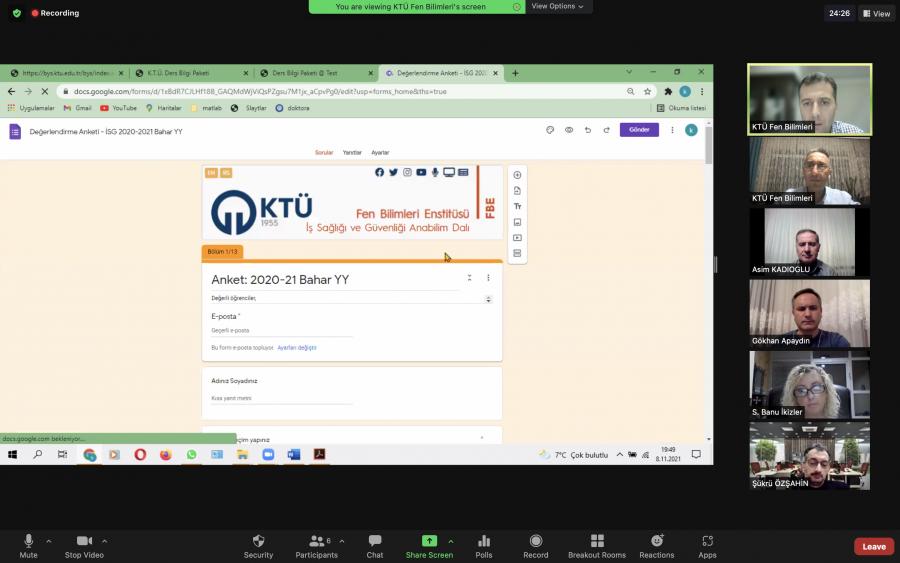Image resolution: width=900 pixels, height=563 pixels.
Task: Add image icon in form sidebar
Action: (517, 222)
